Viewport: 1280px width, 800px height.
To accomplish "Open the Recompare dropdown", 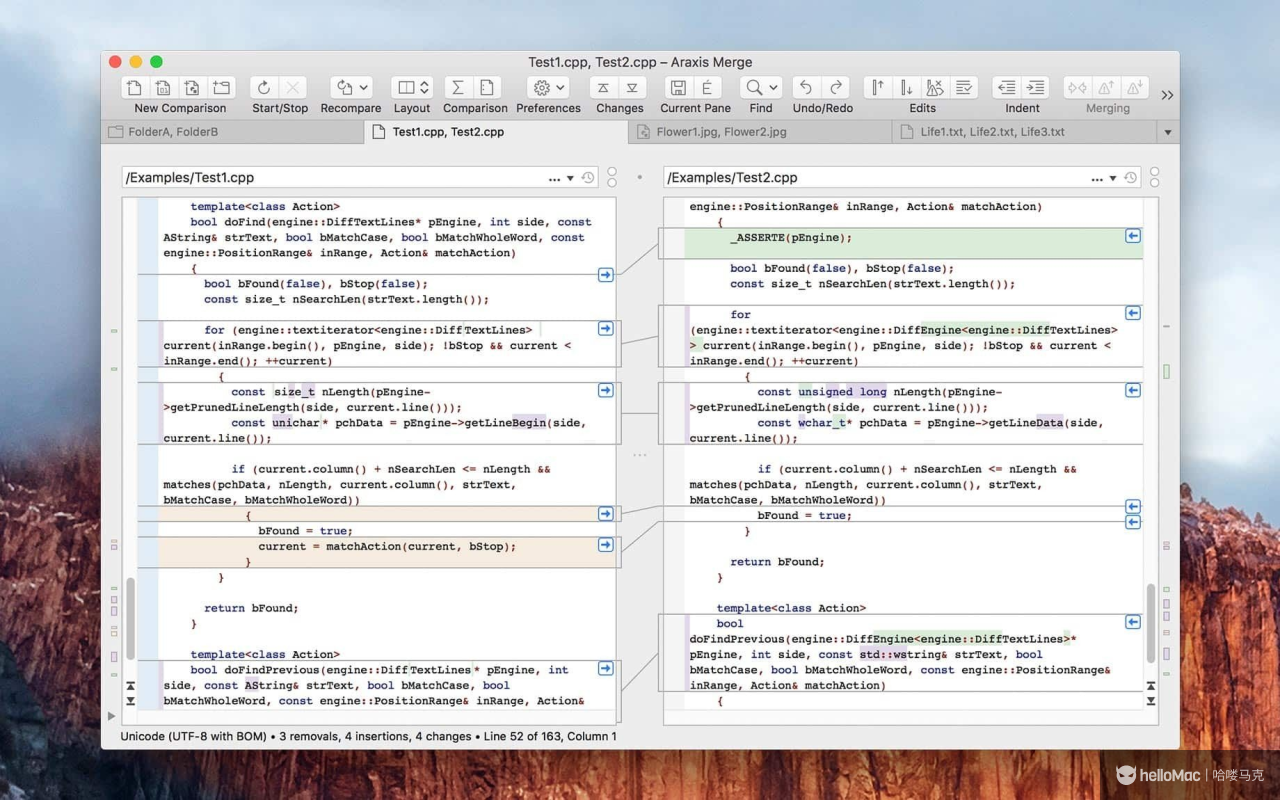I will point(353,88).
